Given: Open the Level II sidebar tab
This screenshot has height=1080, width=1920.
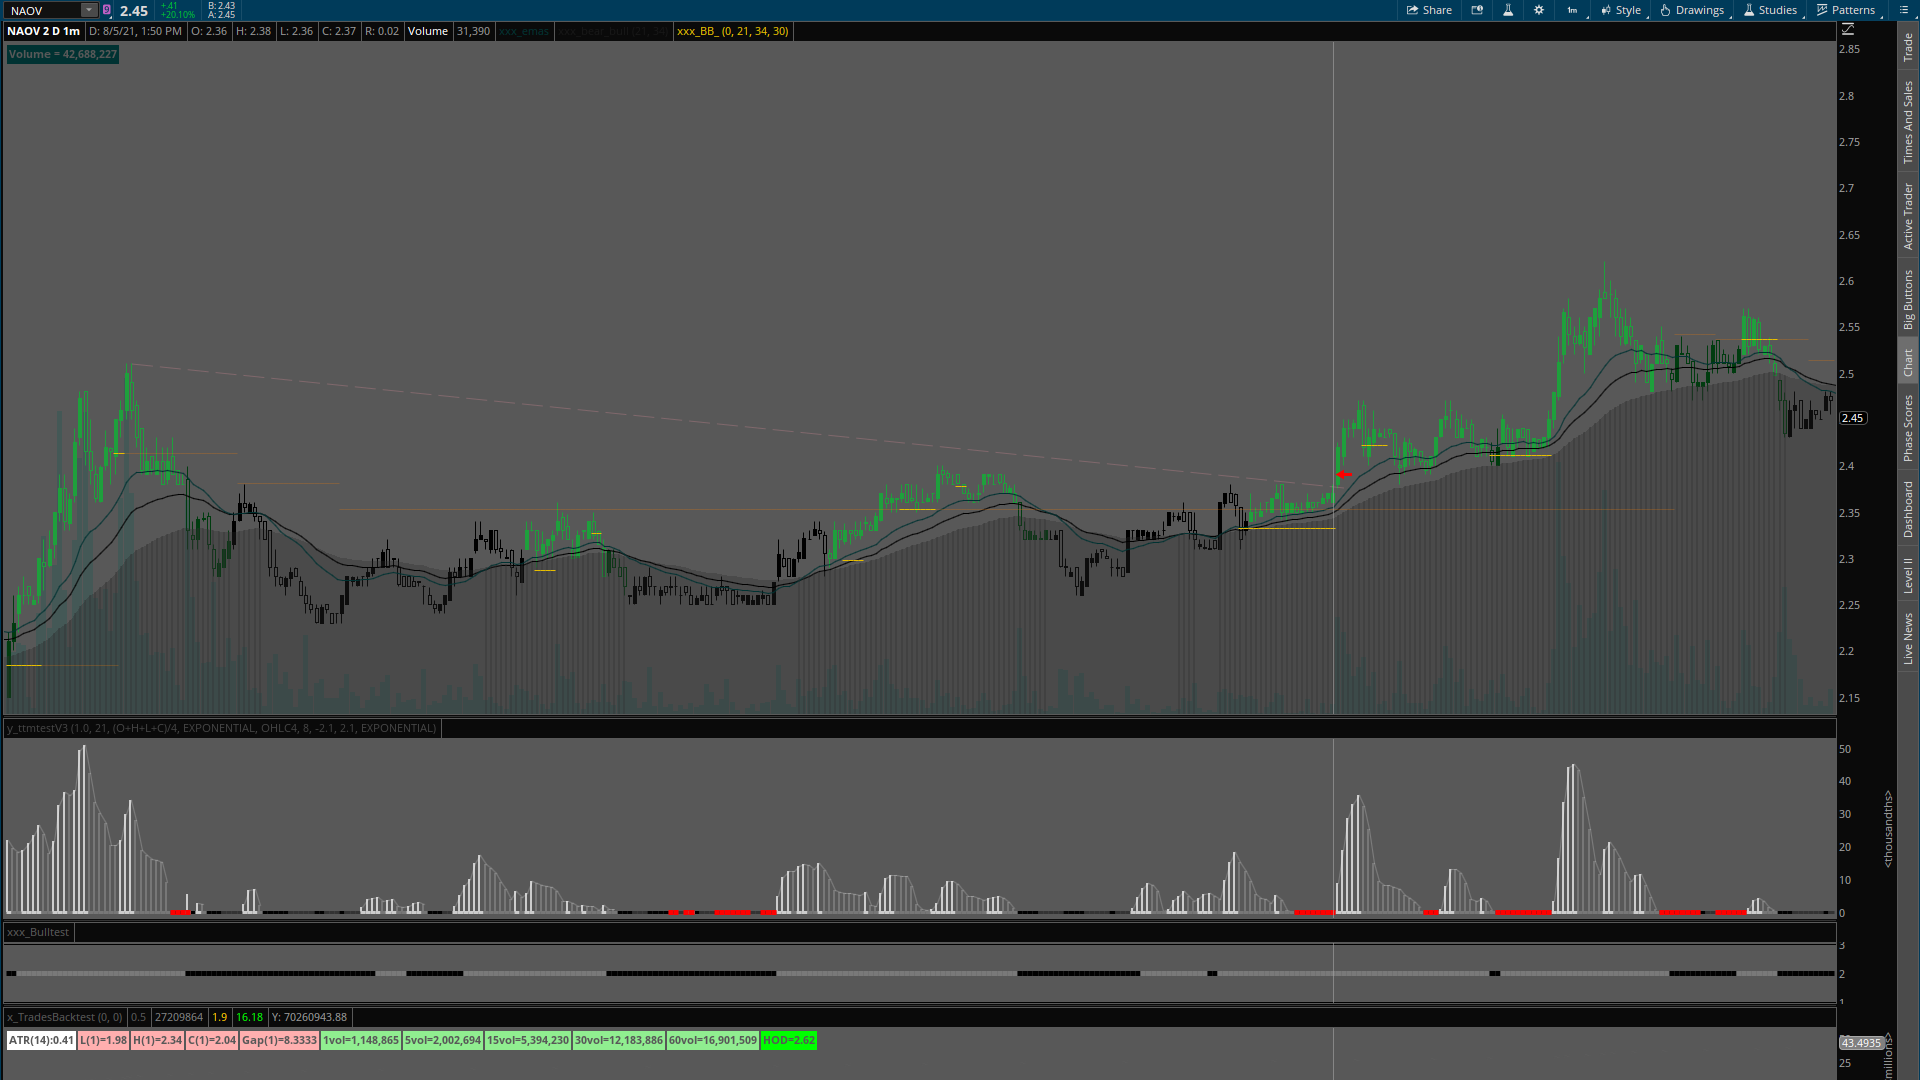Looking at the screenshot, I should pos(1908,575).
